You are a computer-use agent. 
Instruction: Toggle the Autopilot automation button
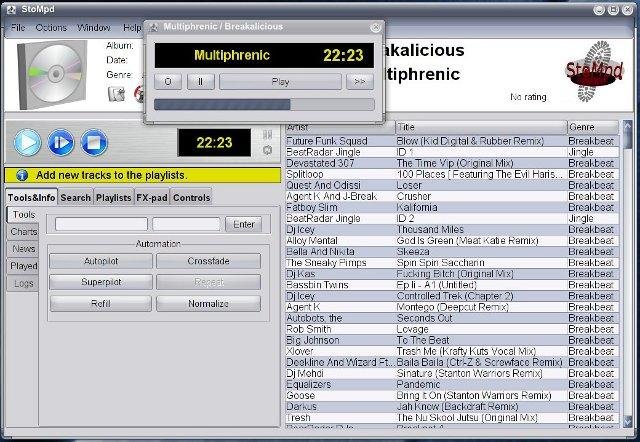(101, 261)
